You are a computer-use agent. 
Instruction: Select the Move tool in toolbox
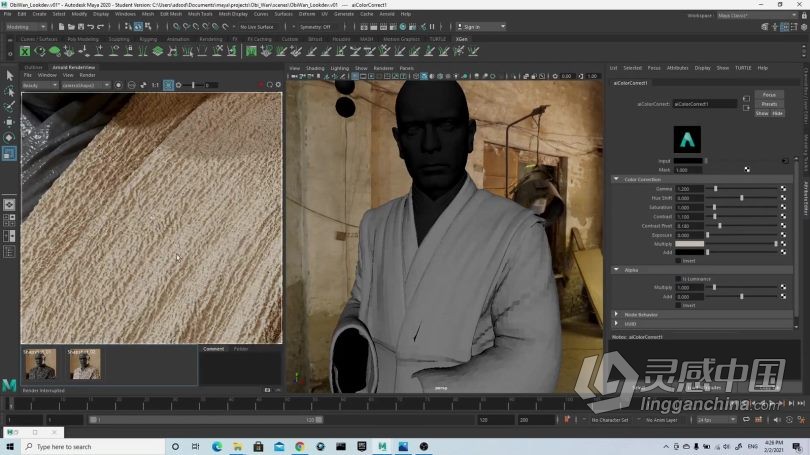pos(9,122)
